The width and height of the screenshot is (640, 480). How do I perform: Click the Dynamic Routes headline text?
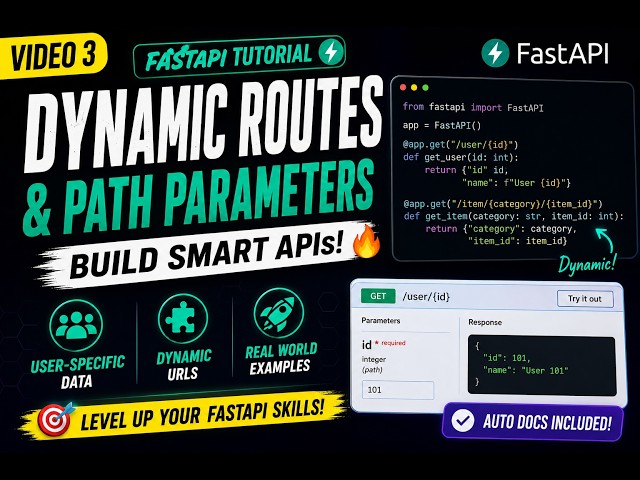pyautogui.click(x=204, y=122)
